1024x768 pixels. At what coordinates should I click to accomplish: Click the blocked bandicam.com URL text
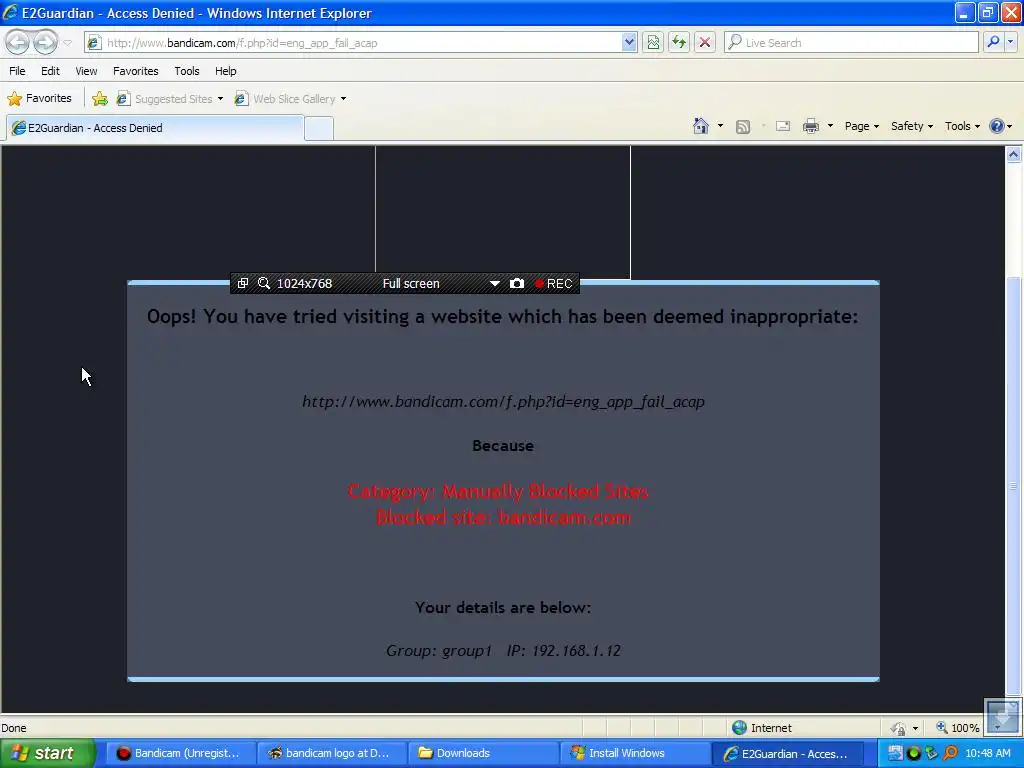point(504,402)
